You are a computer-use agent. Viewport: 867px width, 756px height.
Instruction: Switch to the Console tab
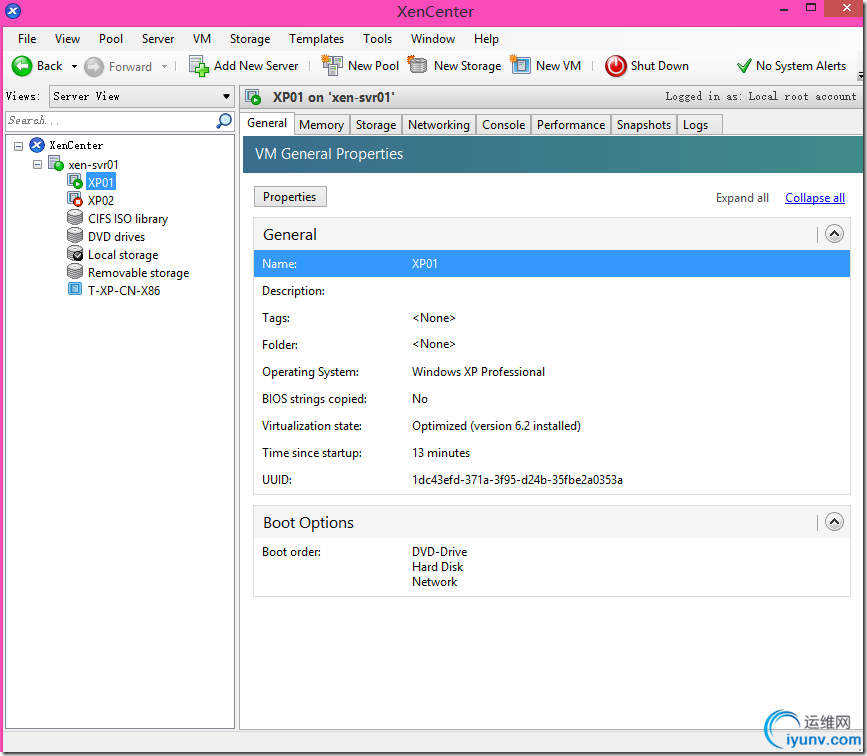pyautogui.click(x=503, y=124)
